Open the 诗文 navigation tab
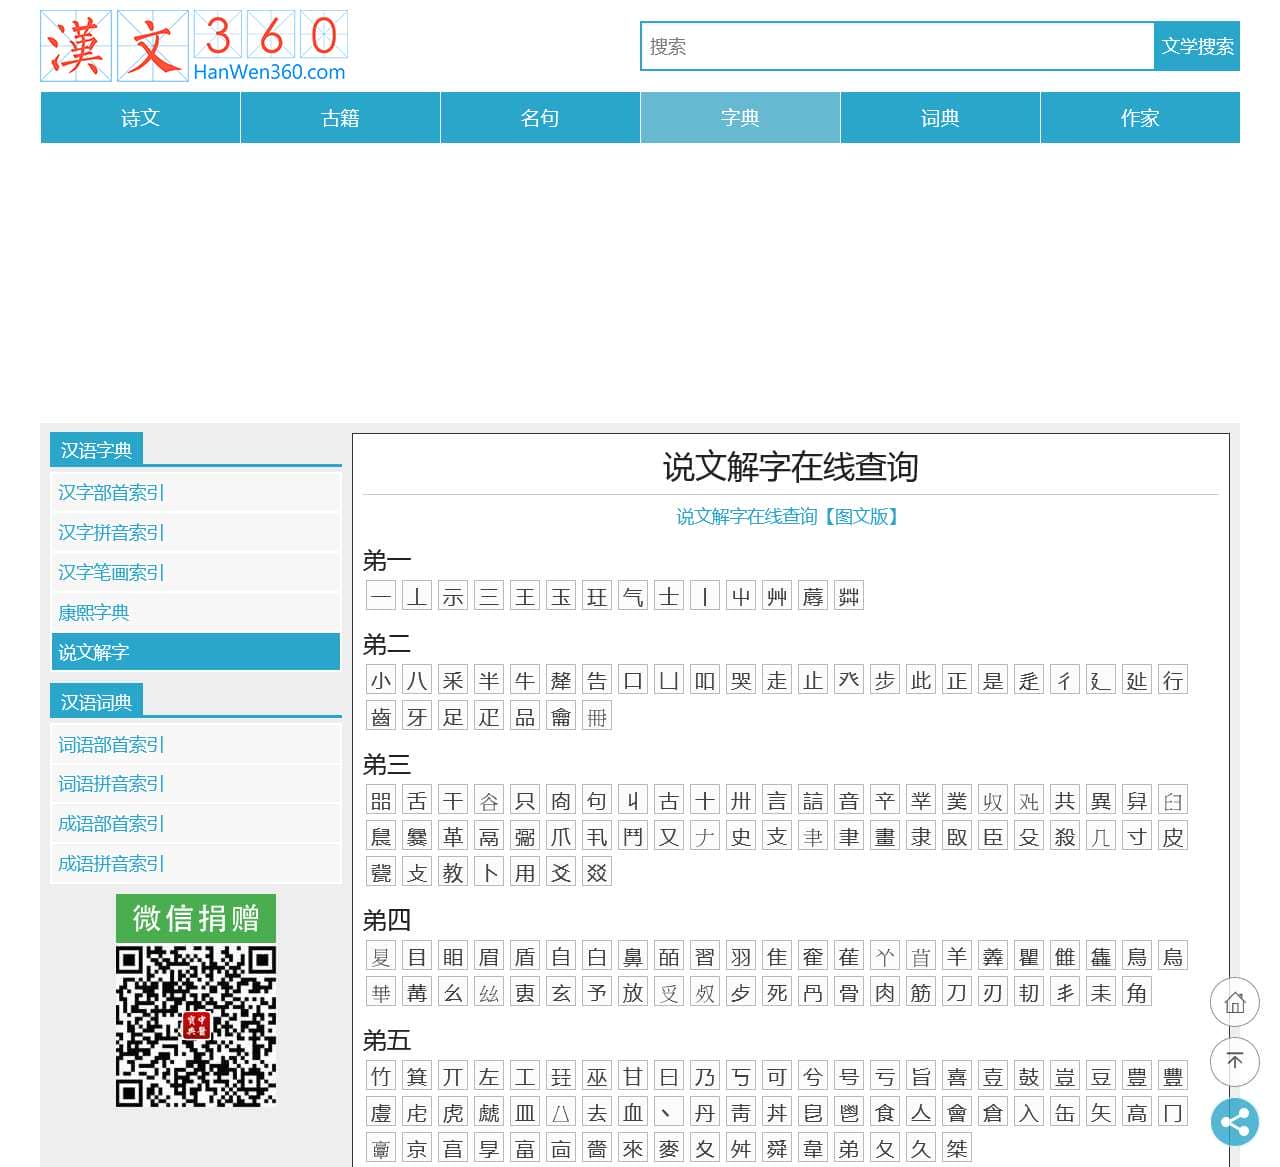This screenshot has height=1167, width=1280. pyautogui.click(x=140, y=118)
